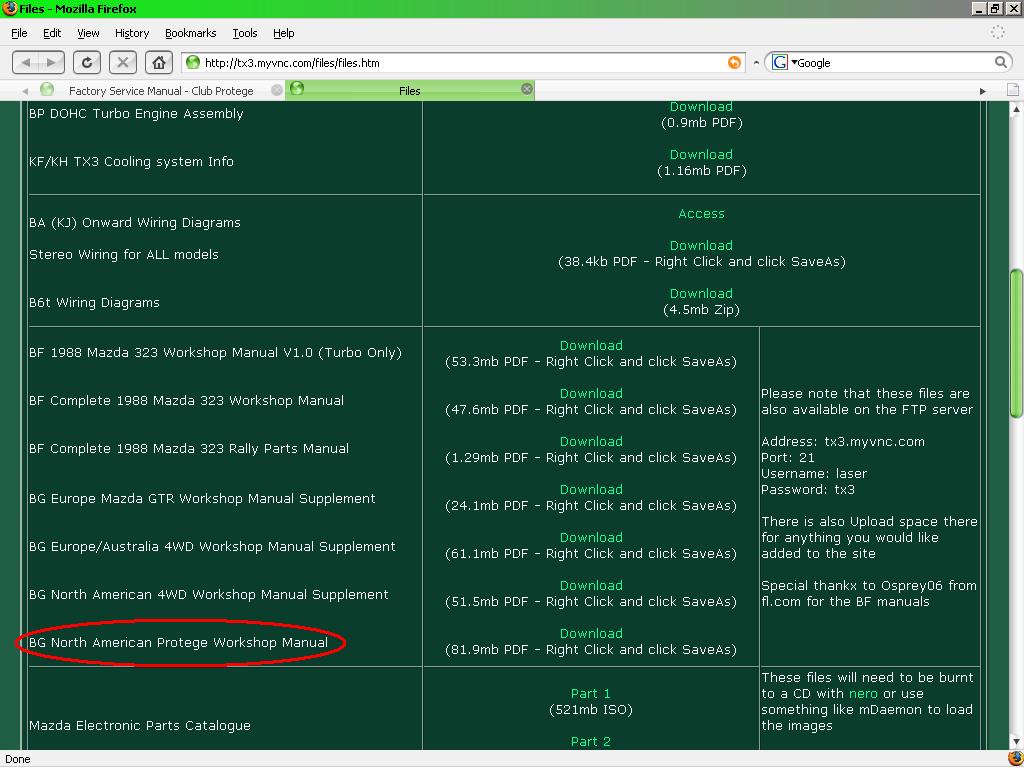This screenshot has width=1024, height=768.
Task: Open Part 2 of the Parts Catalogue
Action: [590, 742]
